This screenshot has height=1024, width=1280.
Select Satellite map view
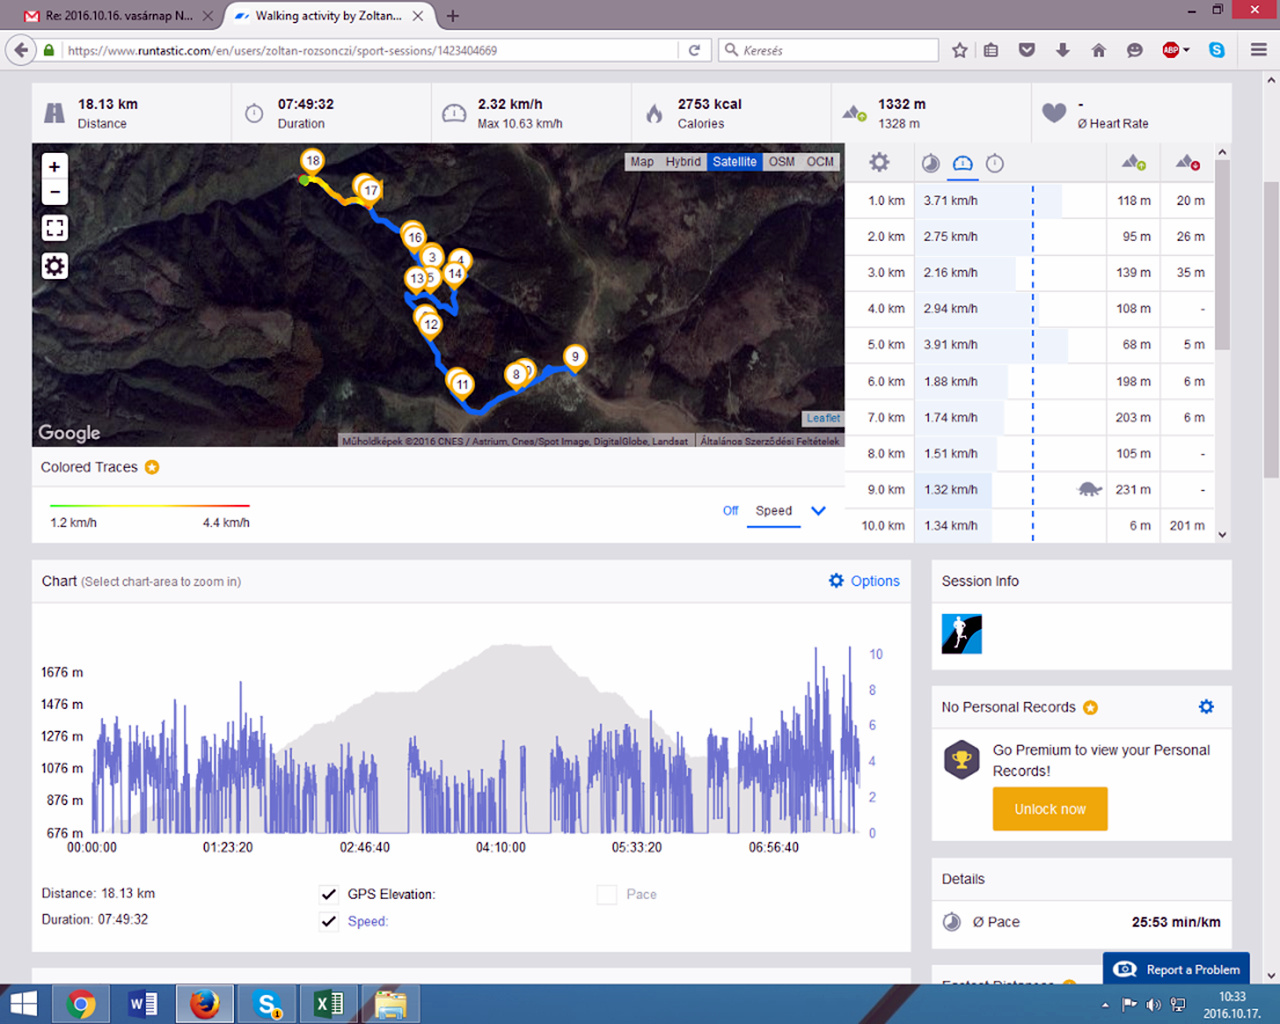[x=735, y=162]
